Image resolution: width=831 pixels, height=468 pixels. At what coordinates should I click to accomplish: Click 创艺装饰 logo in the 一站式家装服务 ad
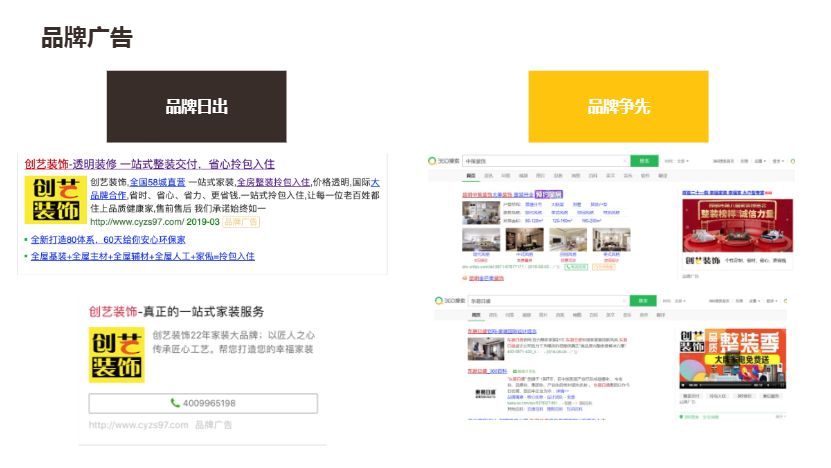point(117,355)
